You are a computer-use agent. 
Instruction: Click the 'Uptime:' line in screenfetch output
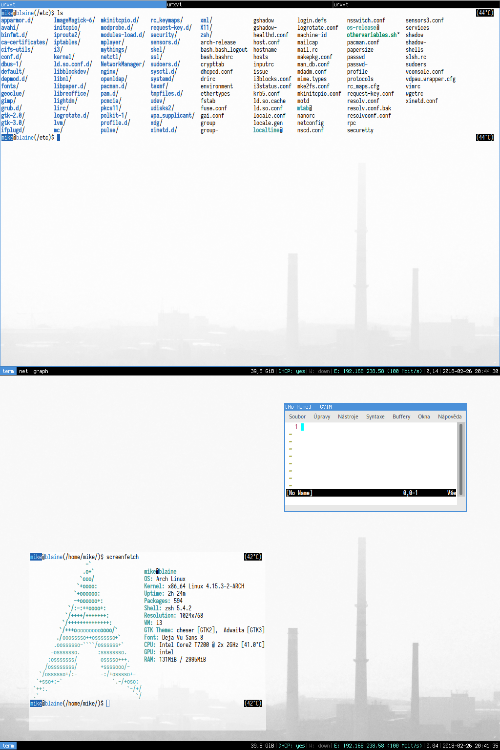tap(165, 594)
